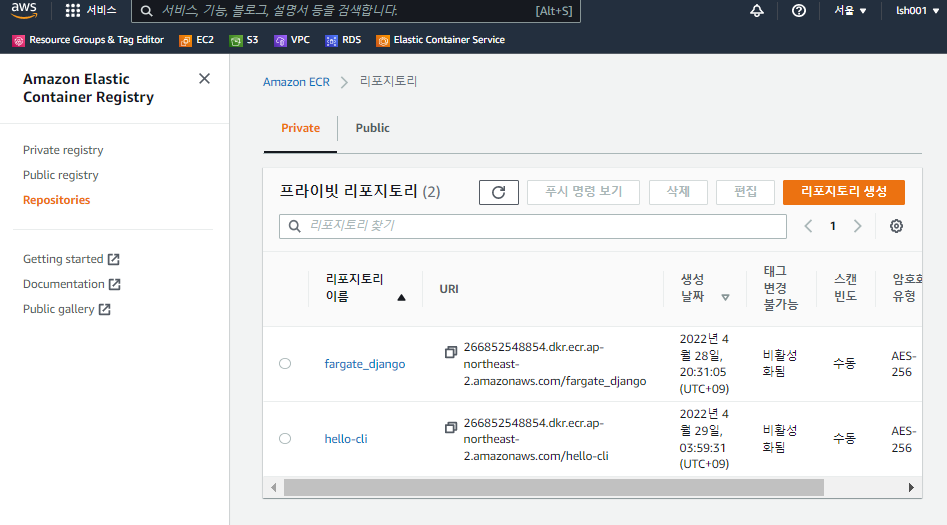
Task: Click the hello-cli creation date cell
Action: [704, 439]
